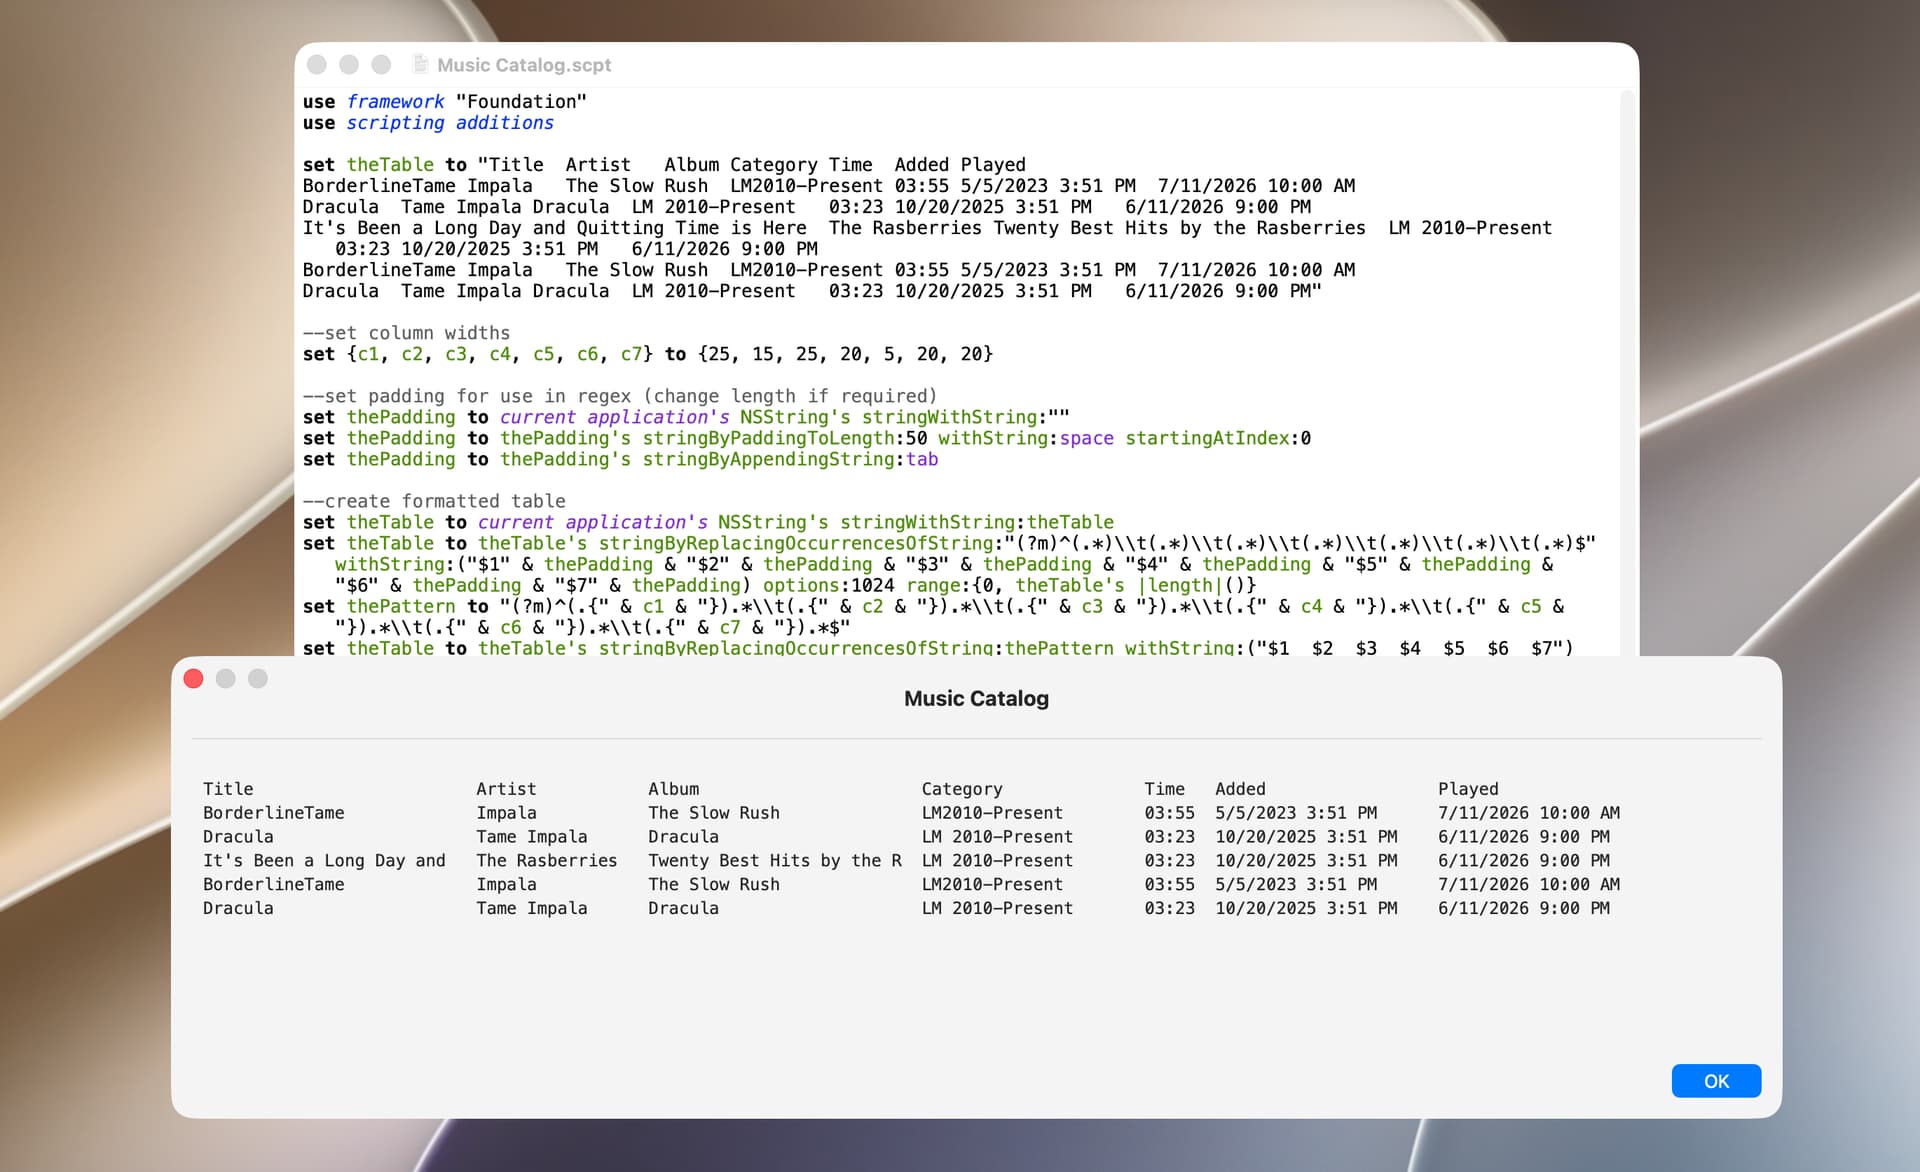This screenshot has height=1172, width=1920.
Task: Click the 'Time' column header in dialog
Action: click(1165, 789)
